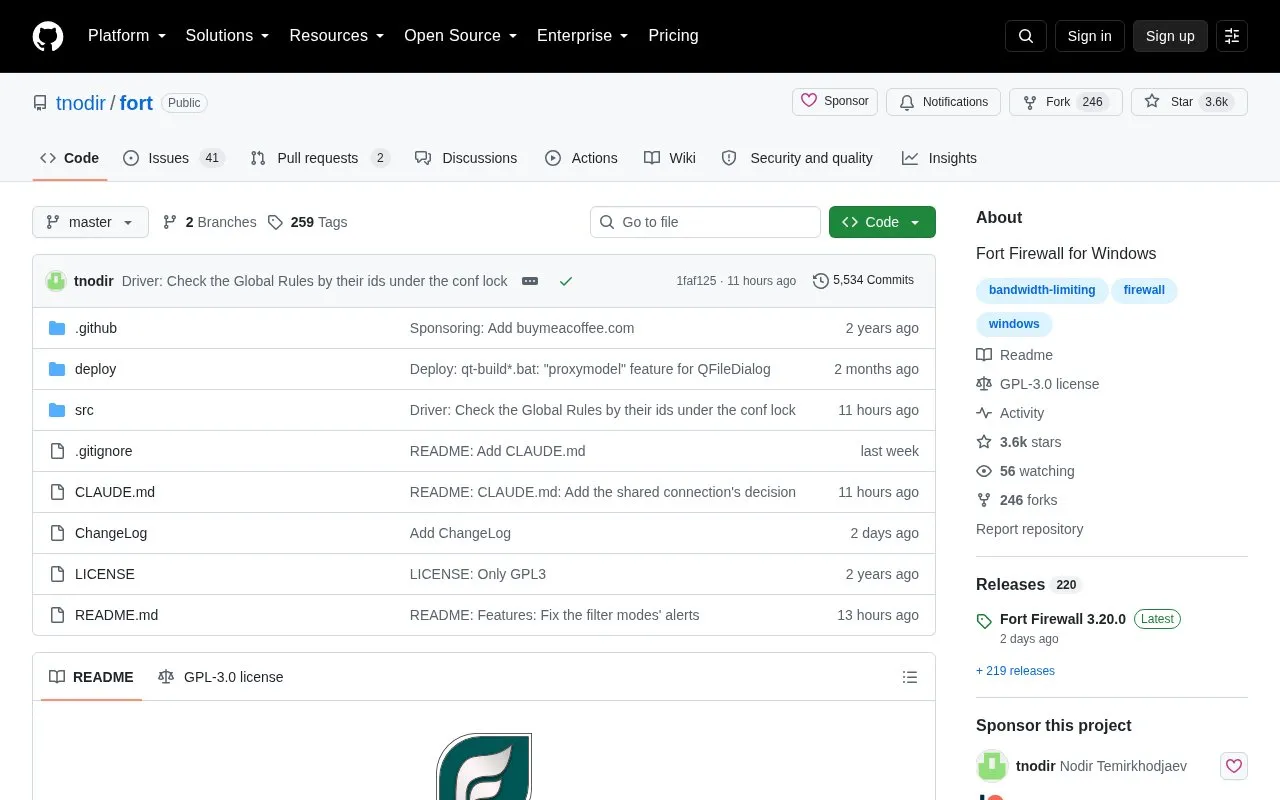Open the src folder
Viewport: 1280px width, 800px height.
[84, 410]
